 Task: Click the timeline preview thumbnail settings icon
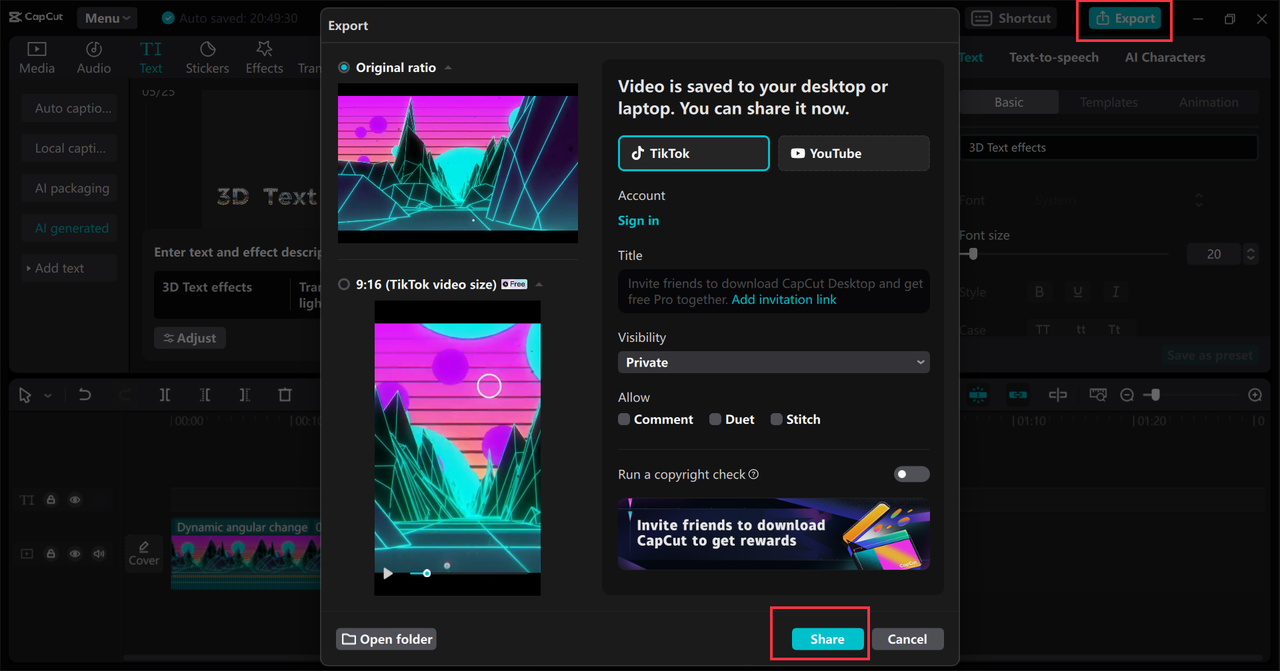1098,395
